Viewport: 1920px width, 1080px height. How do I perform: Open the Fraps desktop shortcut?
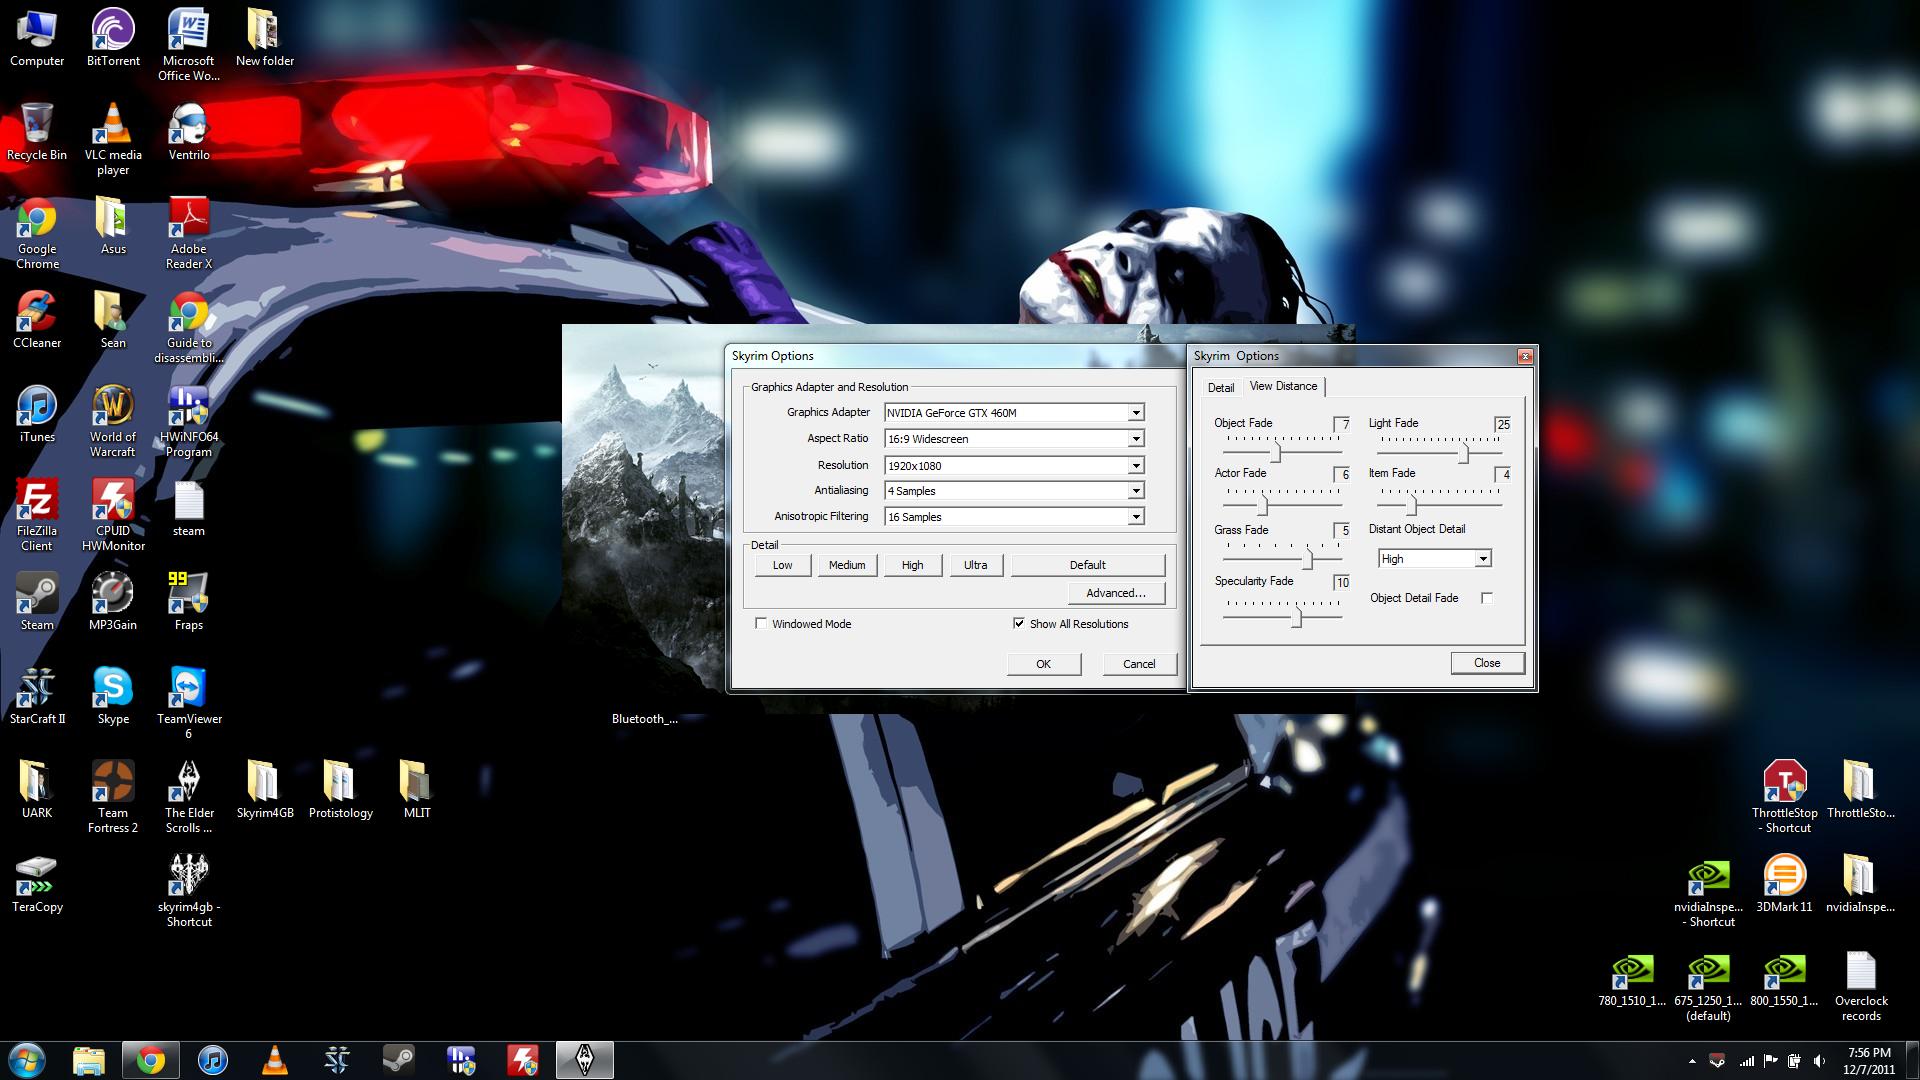(189, 601)
